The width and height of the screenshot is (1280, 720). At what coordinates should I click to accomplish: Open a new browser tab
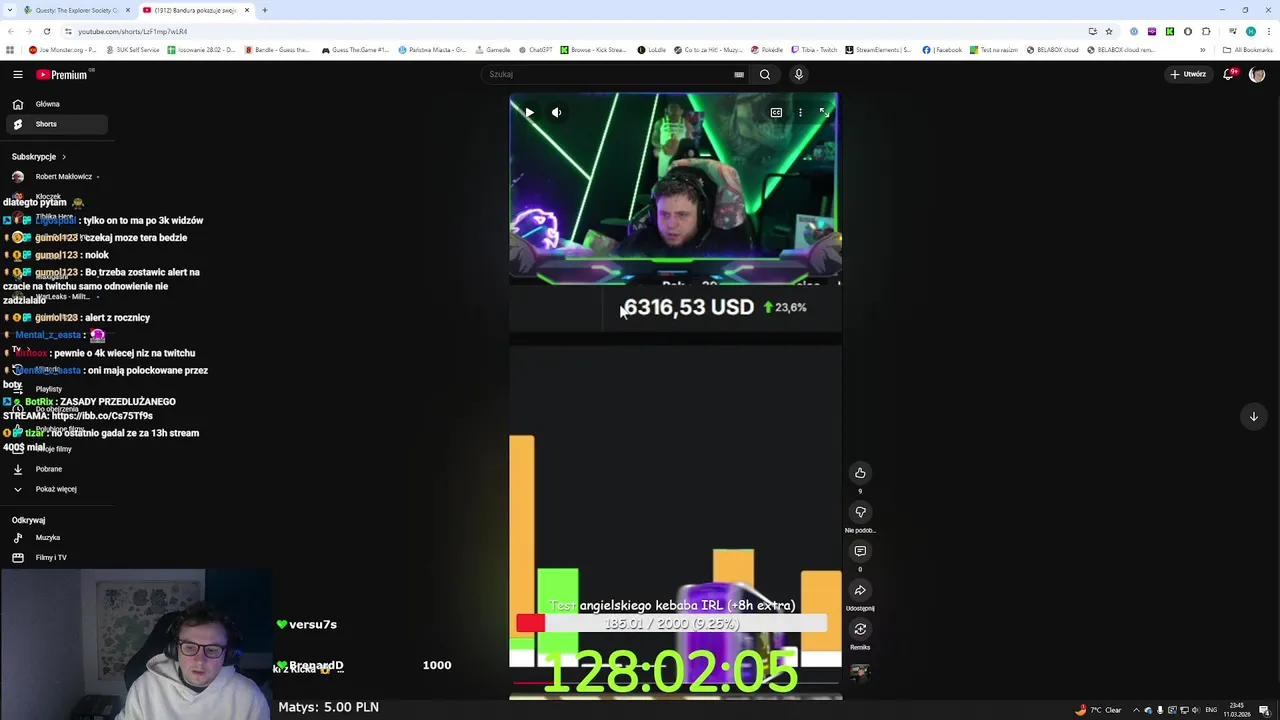click(265, 10)
